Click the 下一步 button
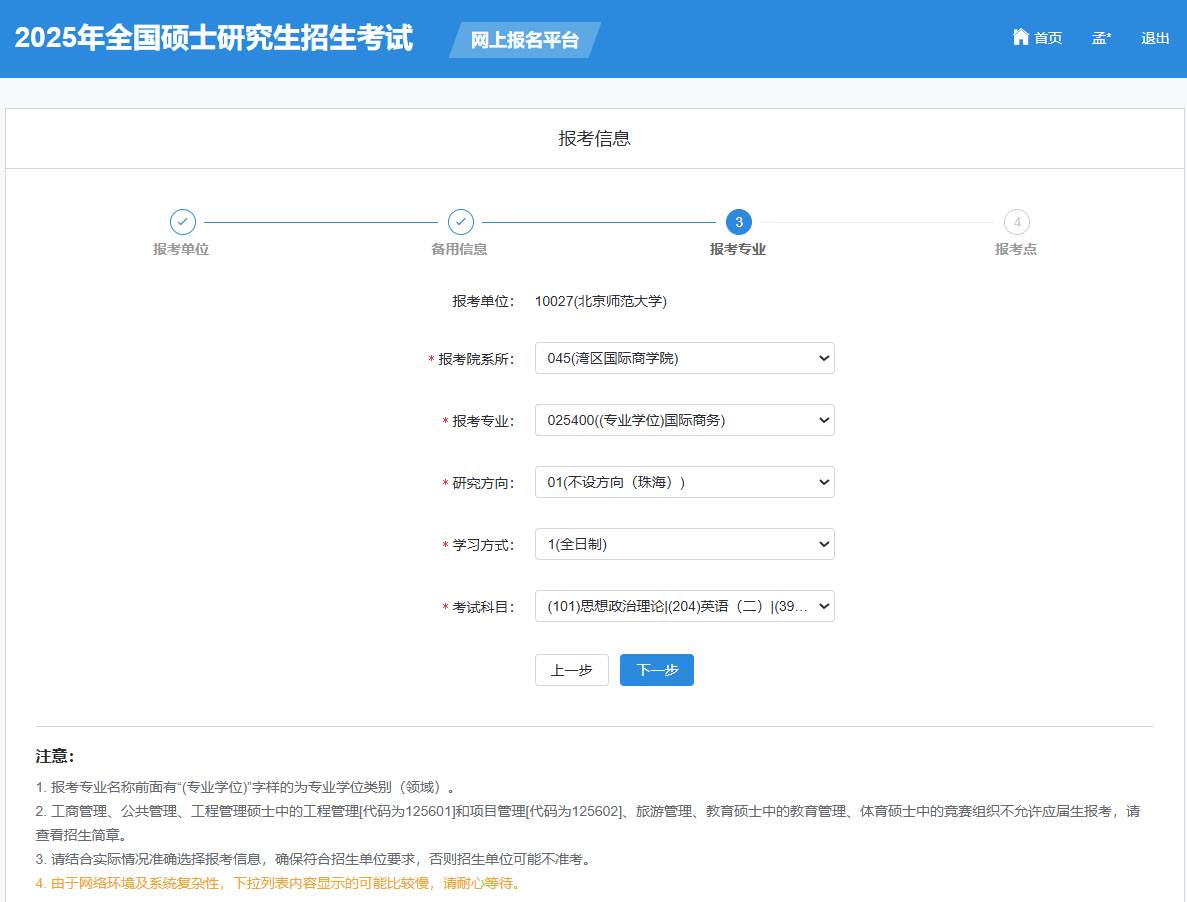Viewport: 1187px width, 902px height. [656, 669]
